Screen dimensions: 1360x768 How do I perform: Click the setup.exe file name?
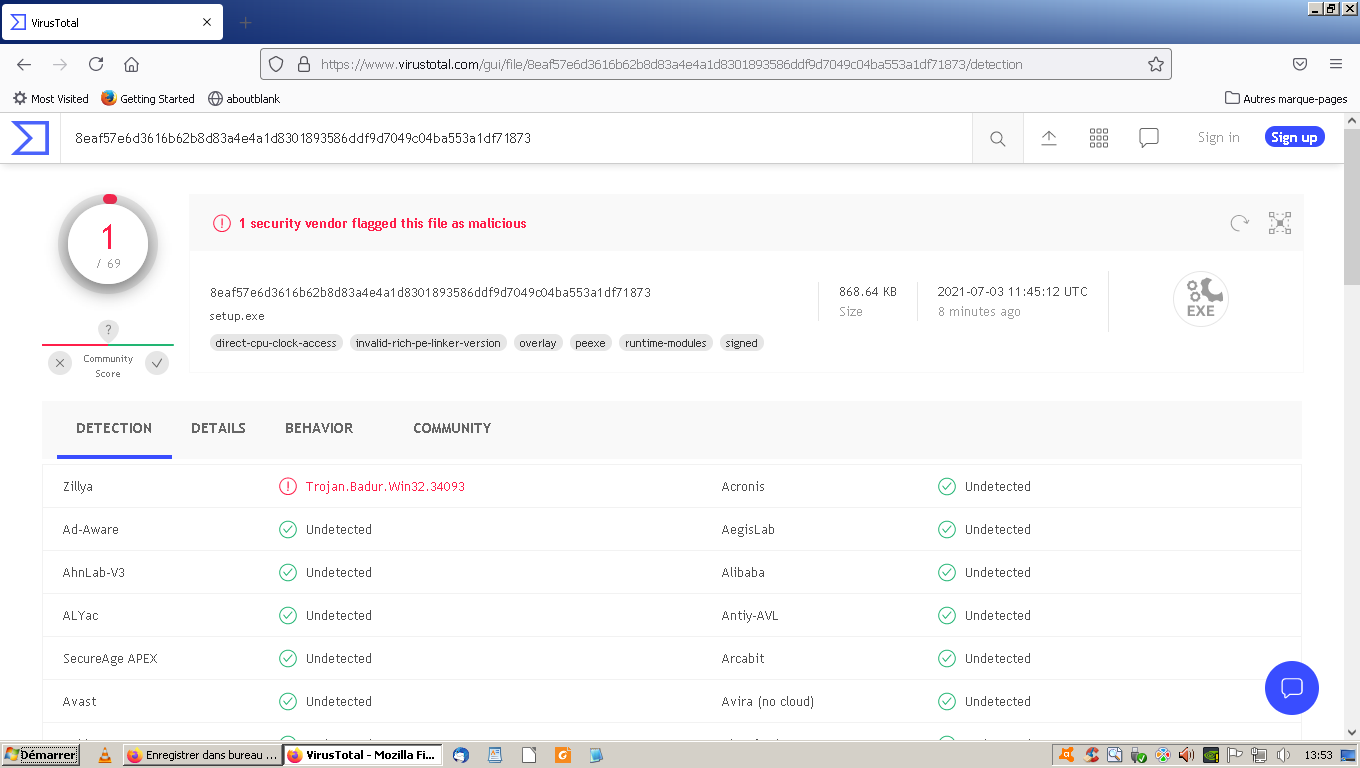coord(237,316)
